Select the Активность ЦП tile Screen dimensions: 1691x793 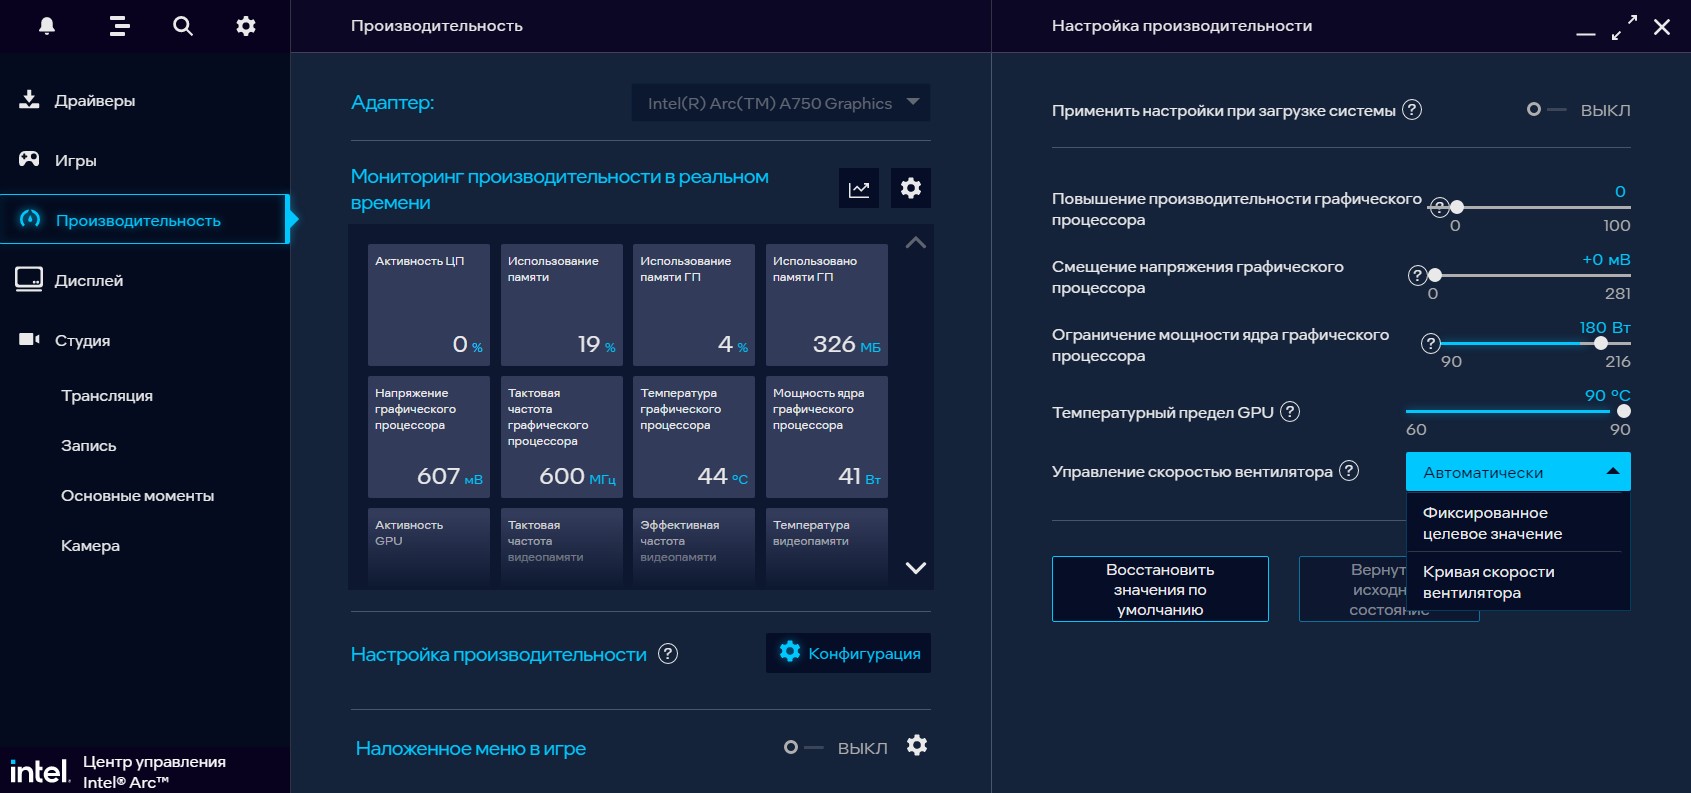[x=429, y=305]
